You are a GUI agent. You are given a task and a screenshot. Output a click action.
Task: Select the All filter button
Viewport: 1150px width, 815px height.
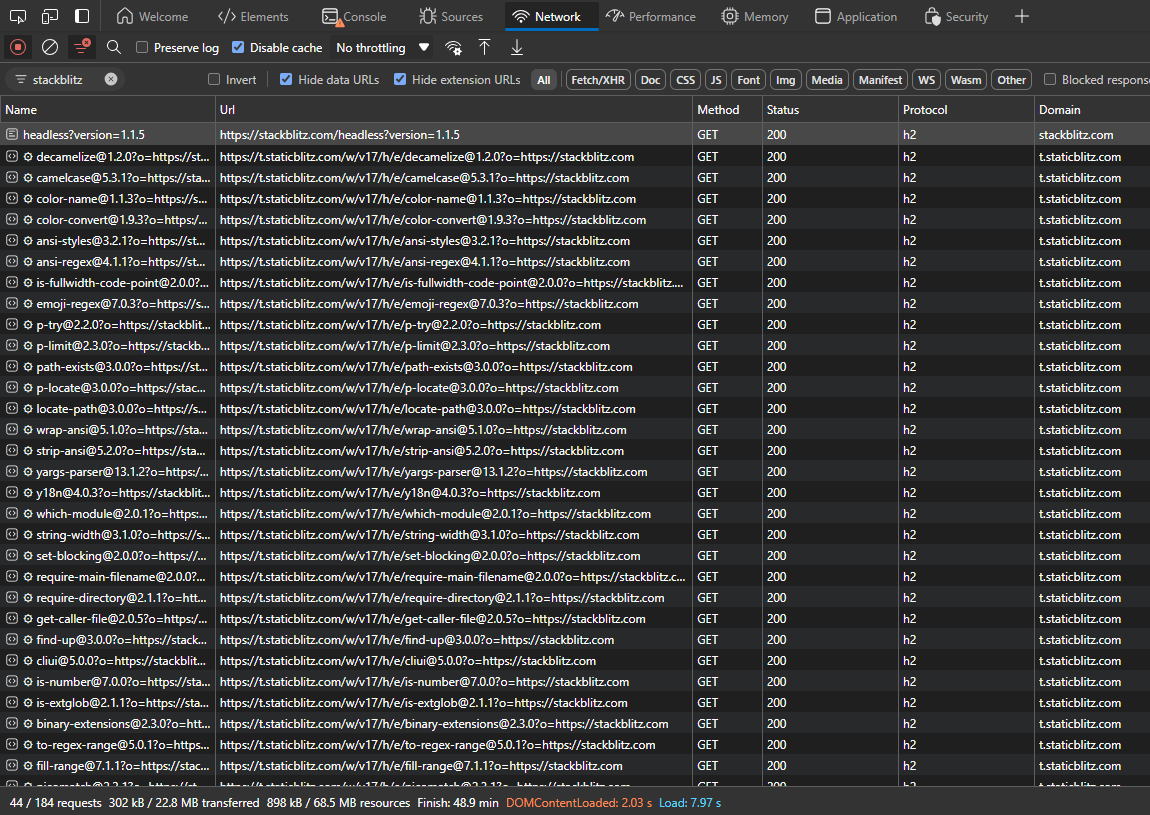click(x=543, y=80)
